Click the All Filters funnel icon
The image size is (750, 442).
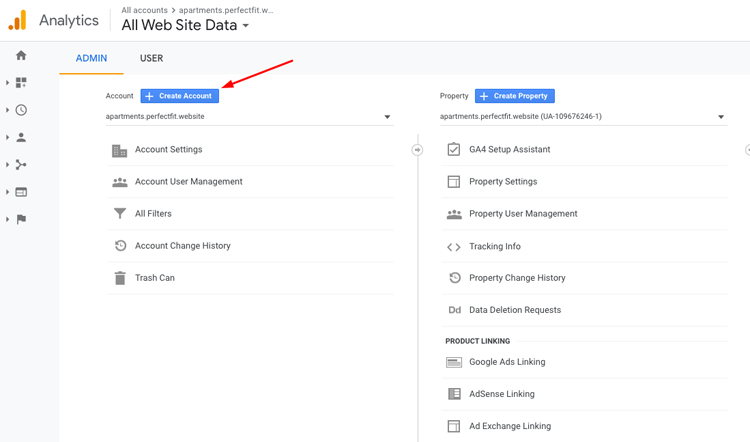pos(120,214)
